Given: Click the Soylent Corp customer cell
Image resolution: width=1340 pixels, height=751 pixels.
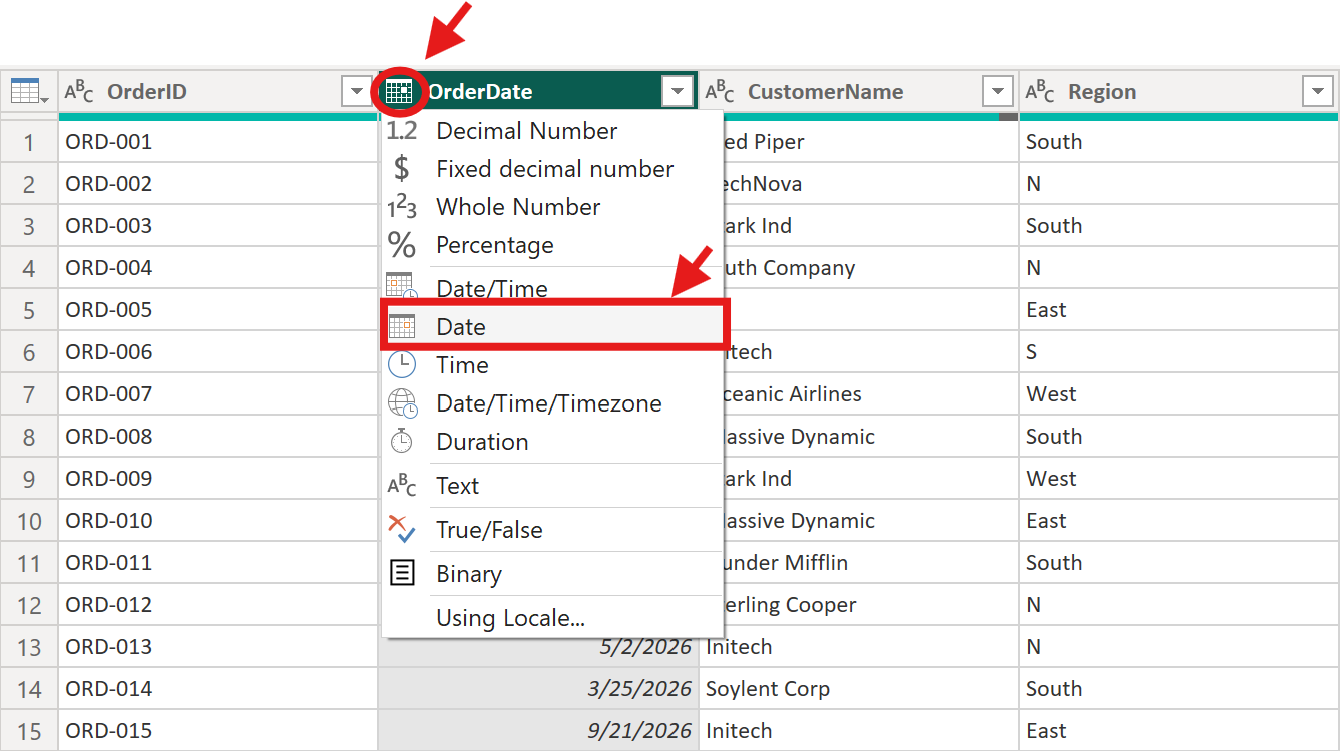Looking at the screenshot, I should 859,689.
